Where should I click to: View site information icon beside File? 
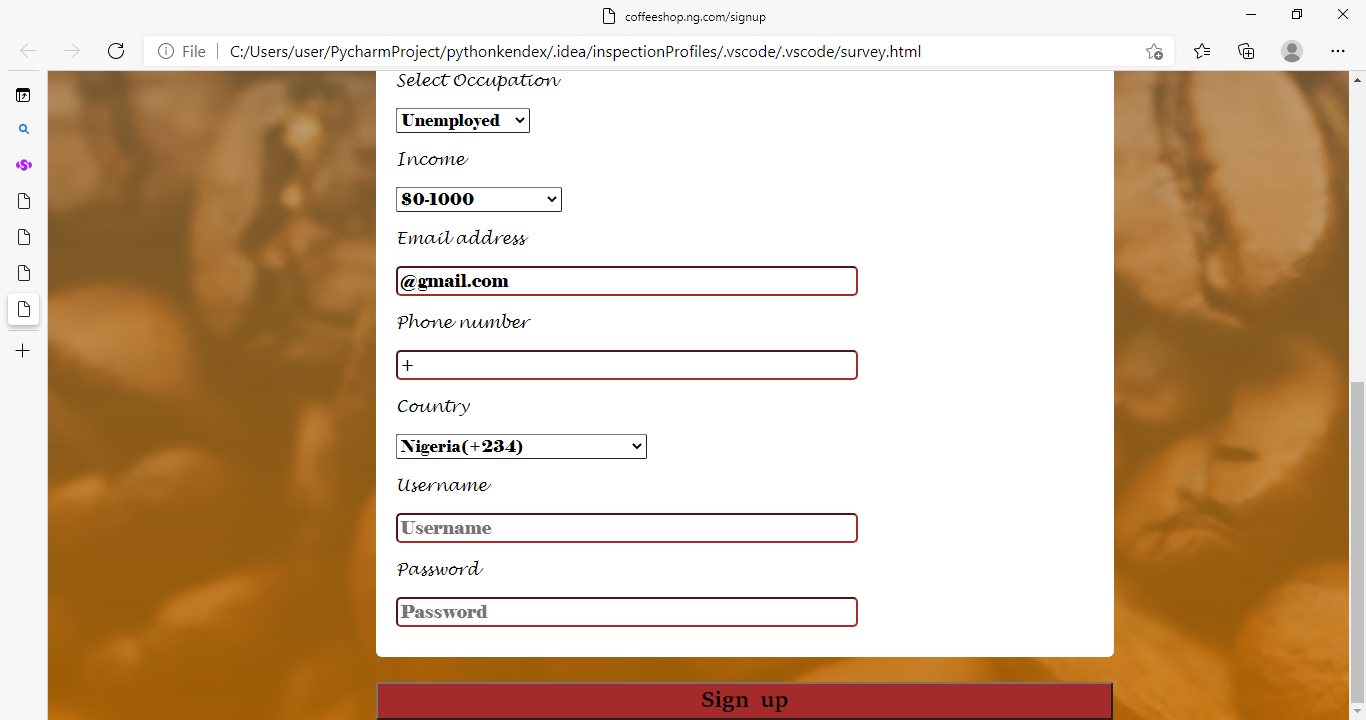166,51
